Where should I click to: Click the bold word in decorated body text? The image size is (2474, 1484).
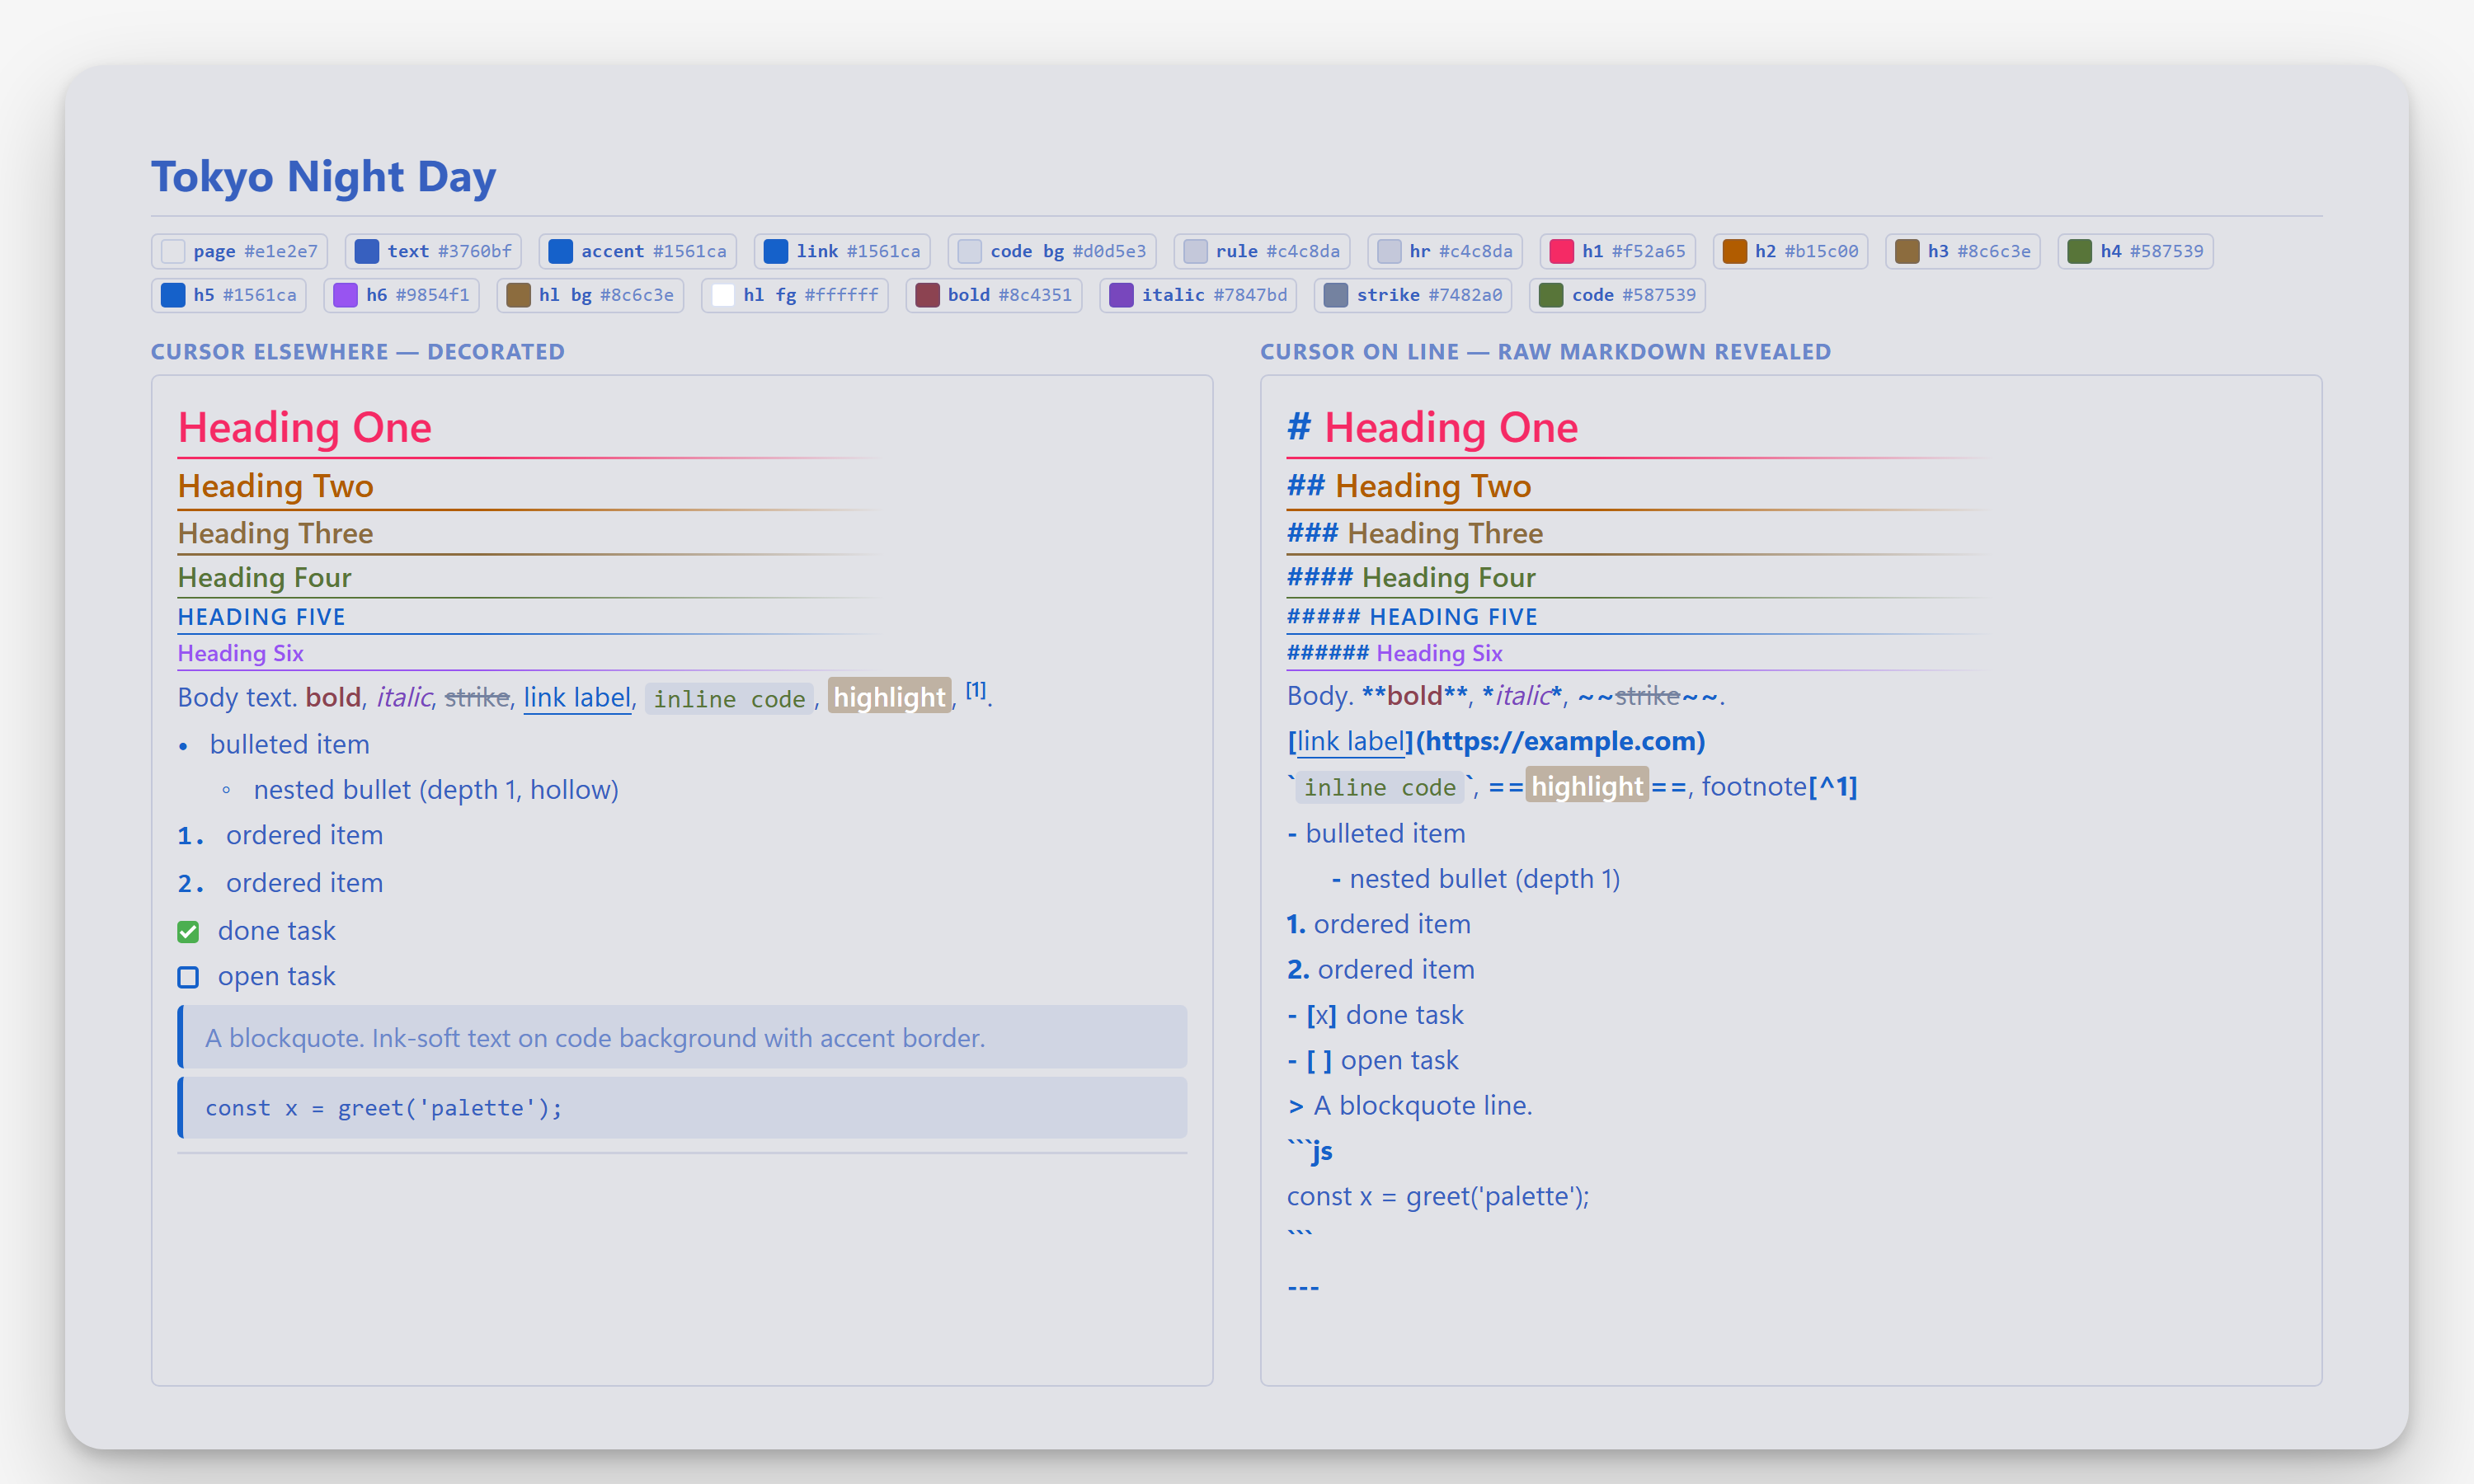(333, 697)
